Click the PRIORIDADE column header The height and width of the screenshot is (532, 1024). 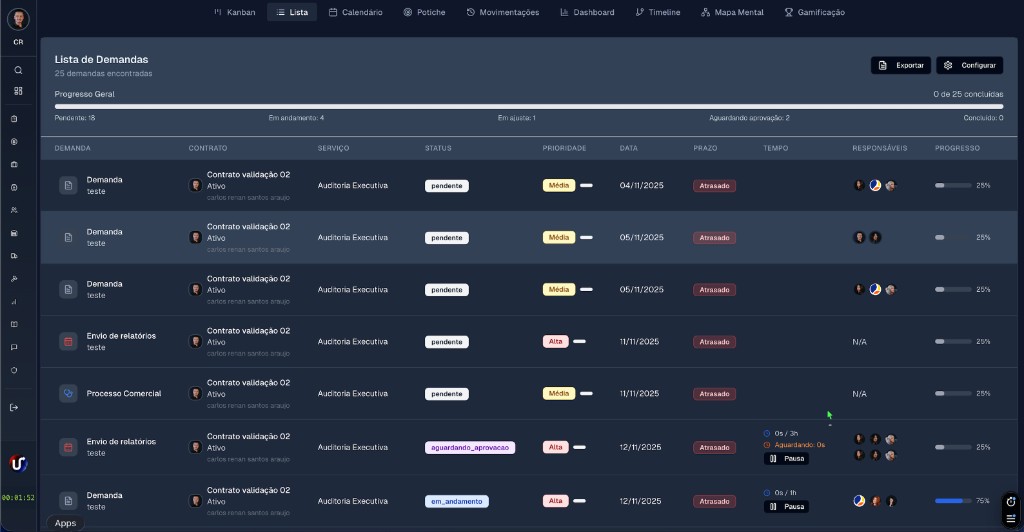pyautogui.click(x=564, y=148)
